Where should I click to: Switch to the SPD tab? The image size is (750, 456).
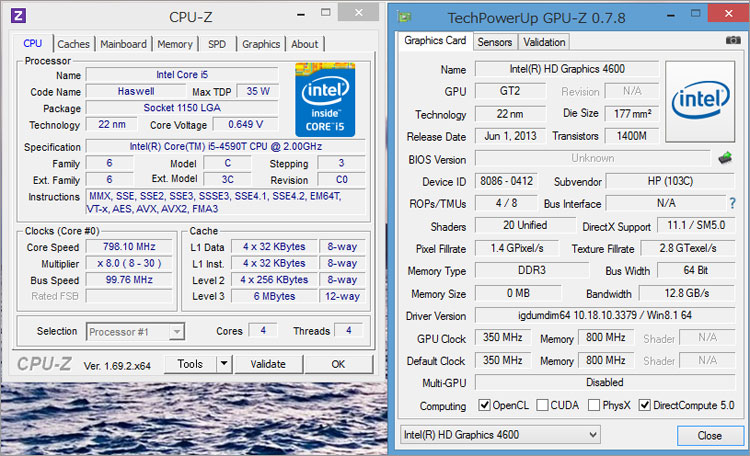[217, 44]
